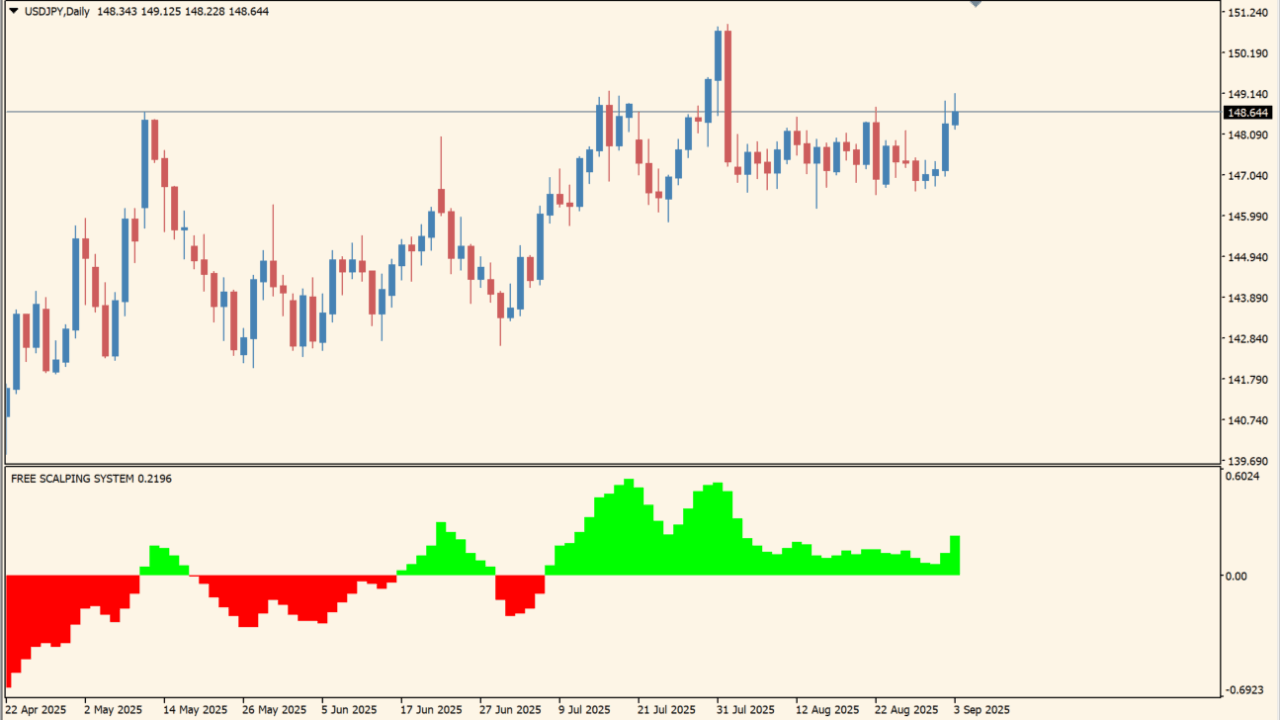Click the 22 Apr 2025 date label
1280x720 pixels.
click(35, 710)
